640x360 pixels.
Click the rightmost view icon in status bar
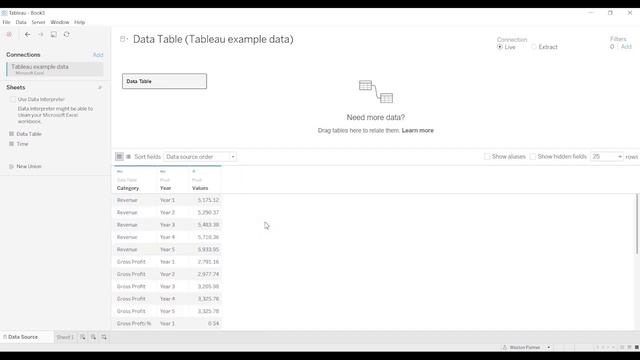click(x=636, y=347)
